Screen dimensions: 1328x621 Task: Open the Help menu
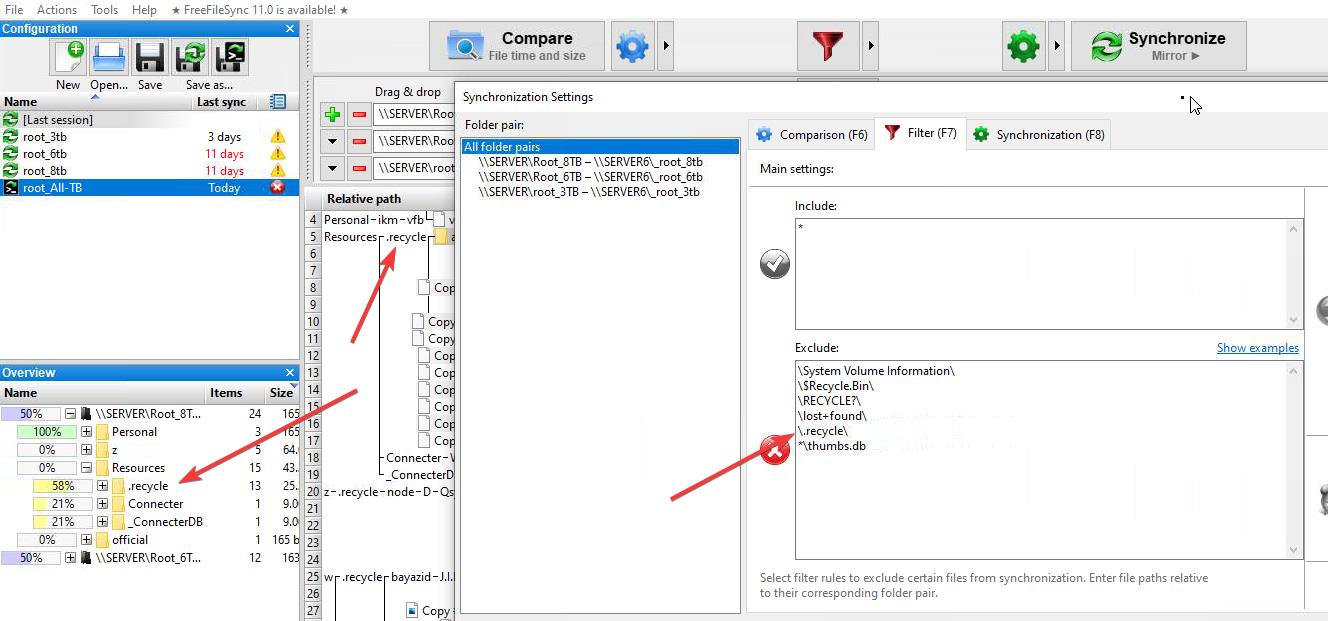(144, 9)
